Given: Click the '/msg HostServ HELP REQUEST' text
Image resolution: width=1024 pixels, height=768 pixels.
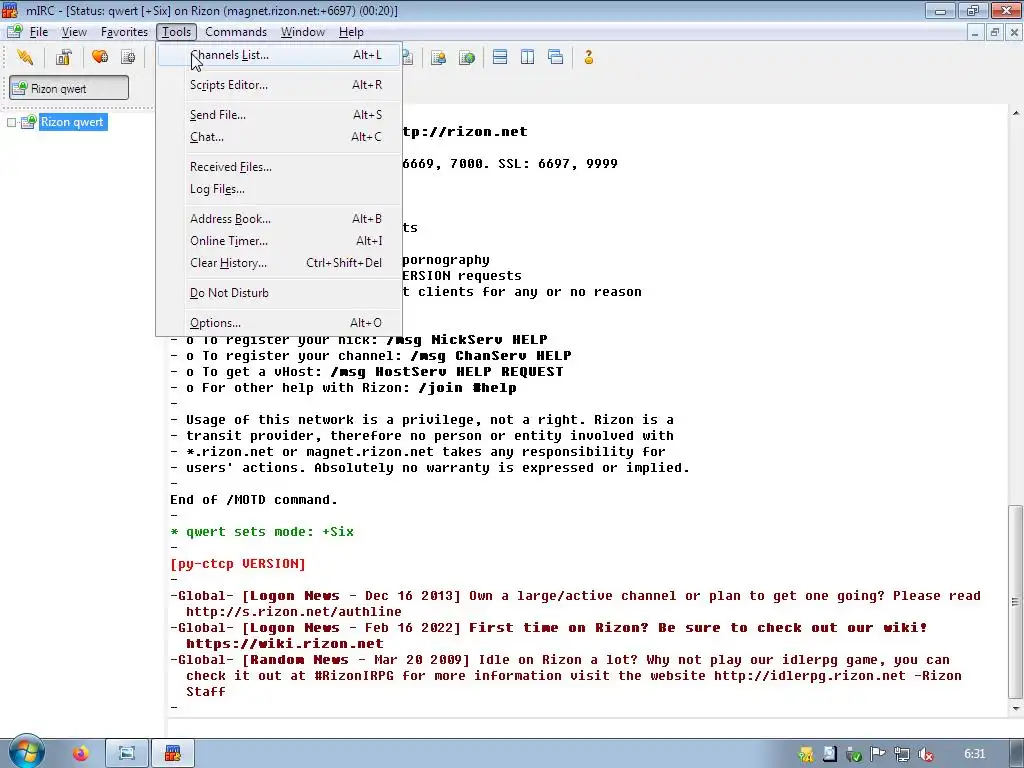Looking at the screenshot, I should tap(447, 372).
